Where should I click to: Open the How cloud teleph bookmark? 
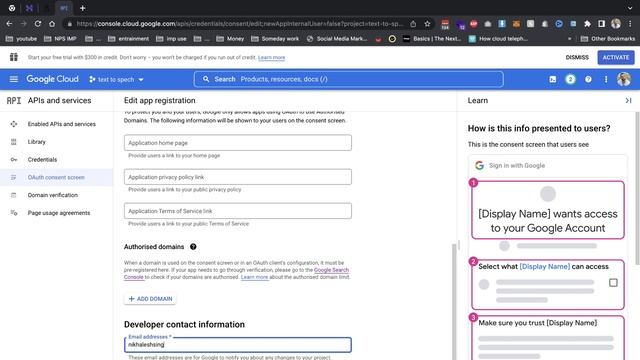click(x=498, y=39)
